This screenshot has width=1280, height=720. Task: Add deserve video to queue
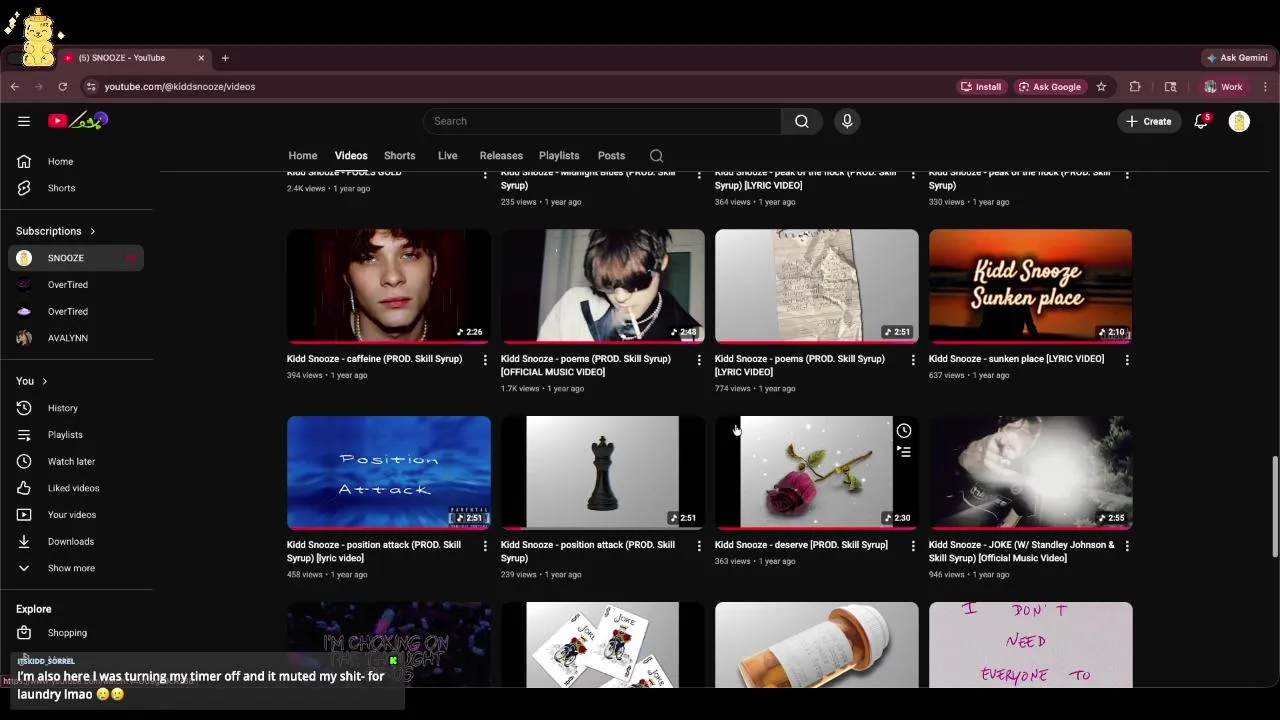[x=904, y=452]
